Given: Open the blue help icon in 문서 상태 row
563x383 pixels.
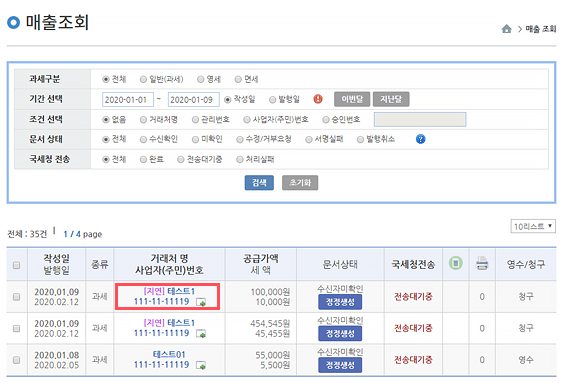Looking at the screenshot, I should click(x=420, y=139).
